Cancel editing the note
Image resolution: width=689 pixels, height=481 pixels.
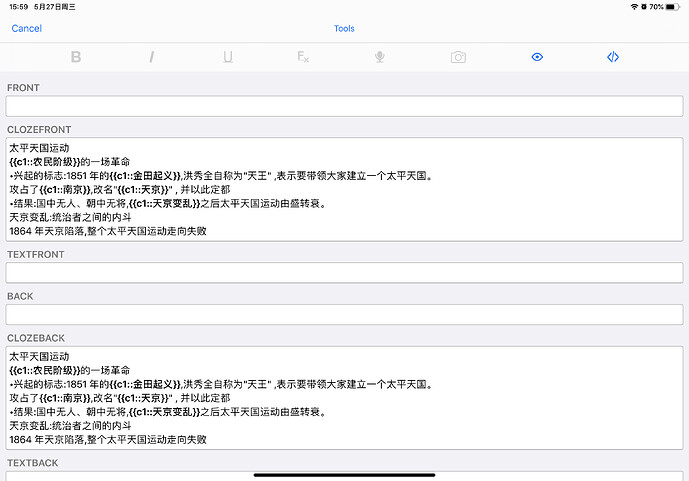26,29
